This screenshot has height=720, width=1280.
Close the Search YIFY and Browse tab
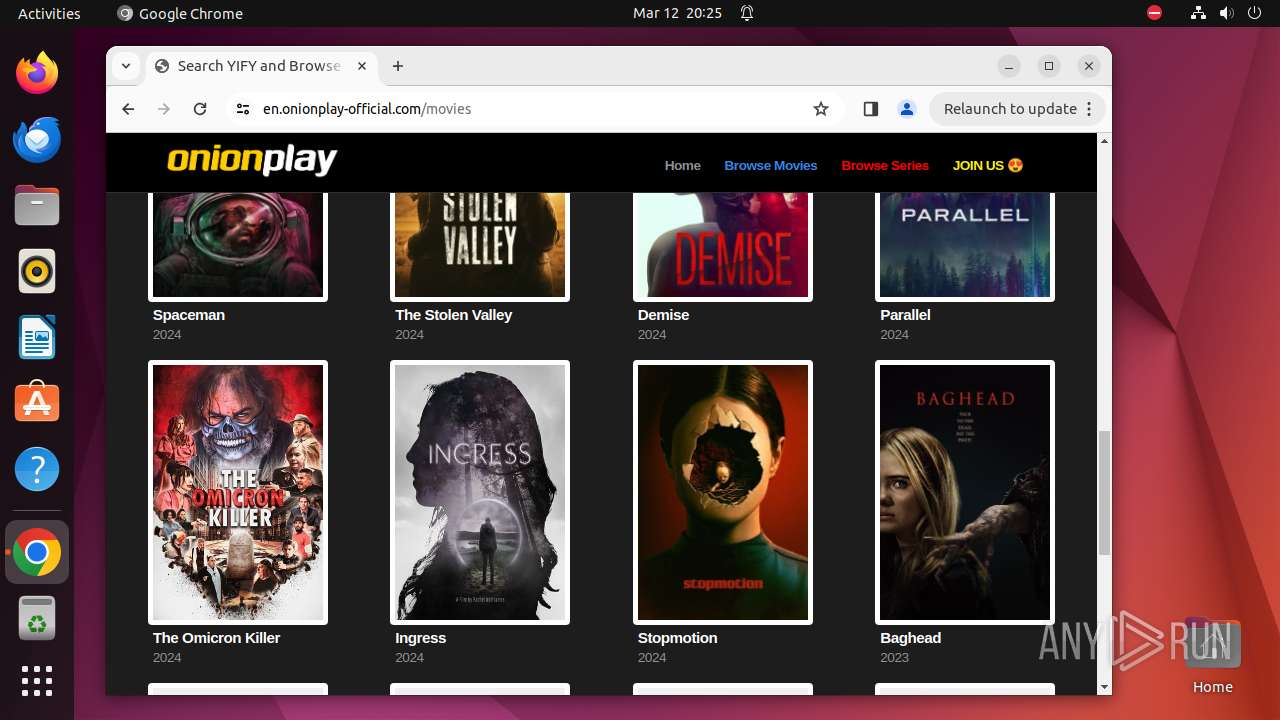[x=362, y=66]
